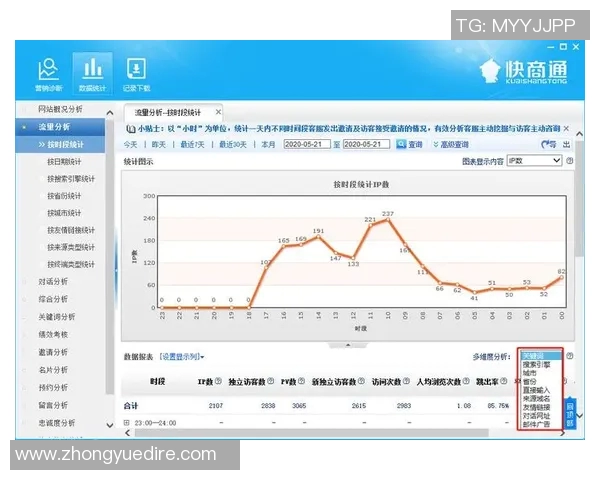Click the 查询 search magnifier button

[409, 144]
